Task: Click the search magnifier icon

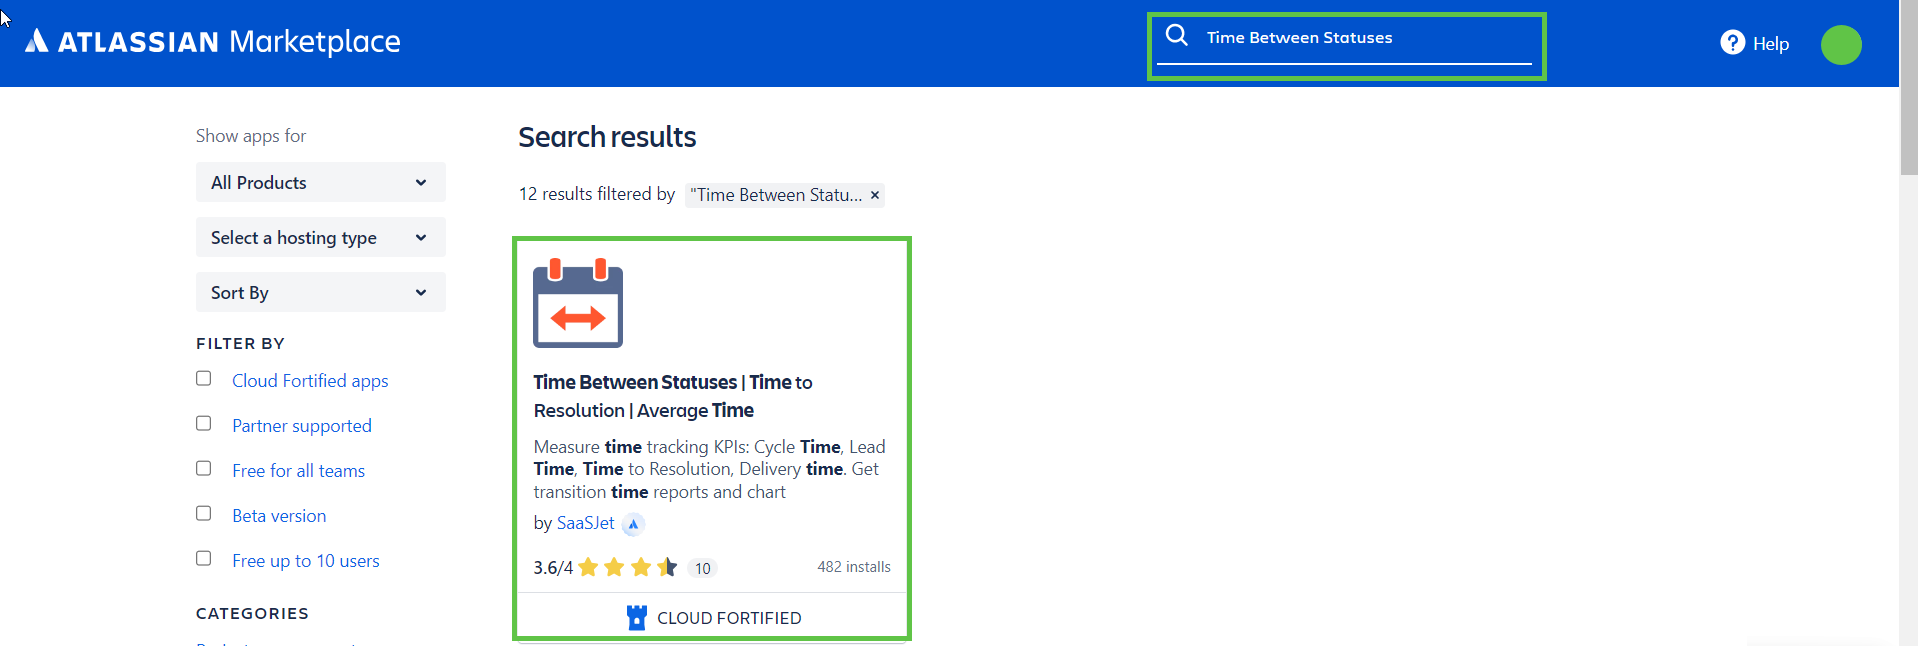Action: pos(1177,35)
